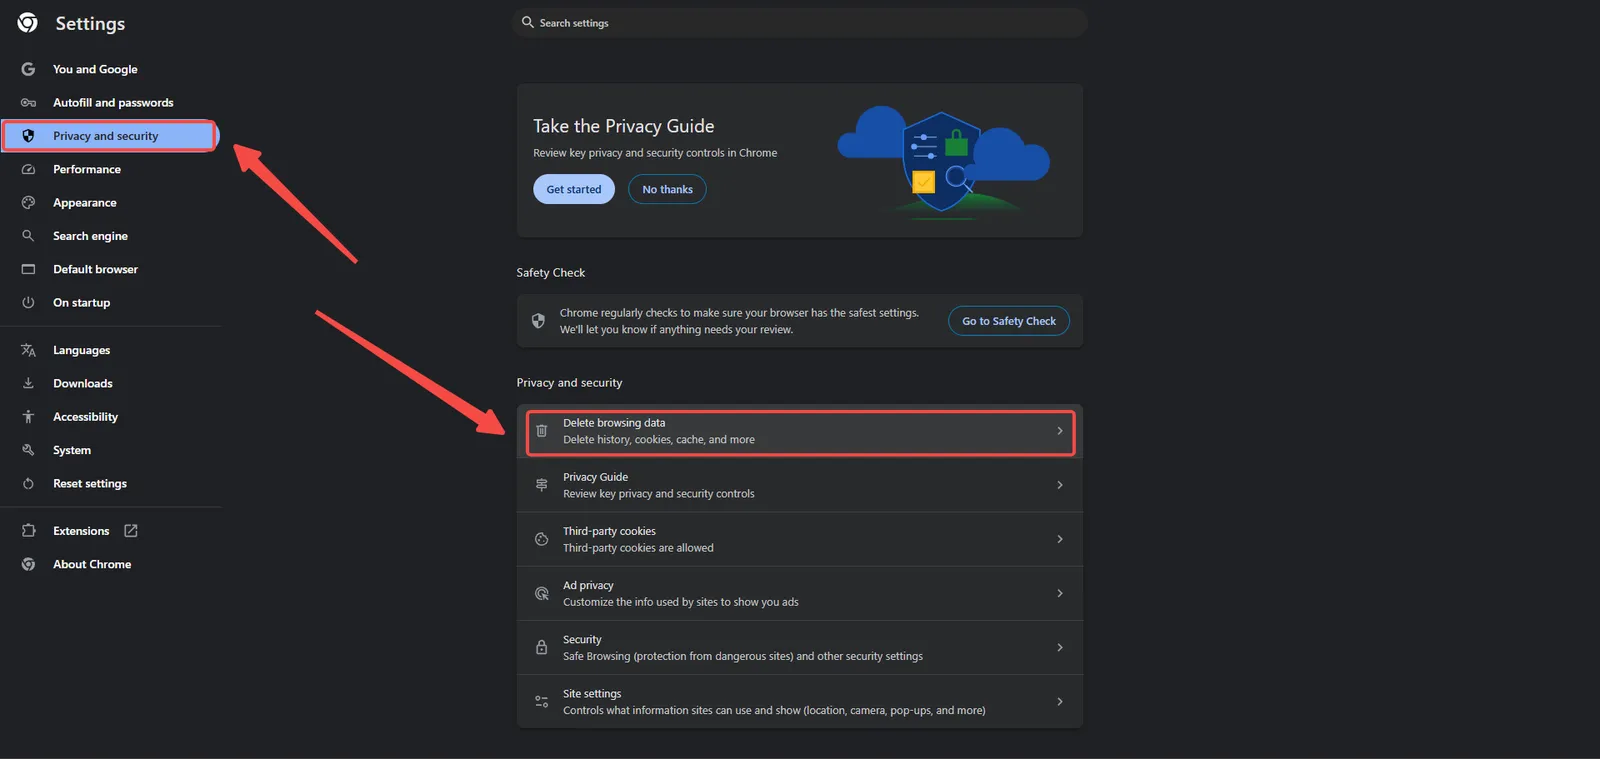Expand the Delete browsing data chevron

pyautogui.click(x=1059, y=431)
